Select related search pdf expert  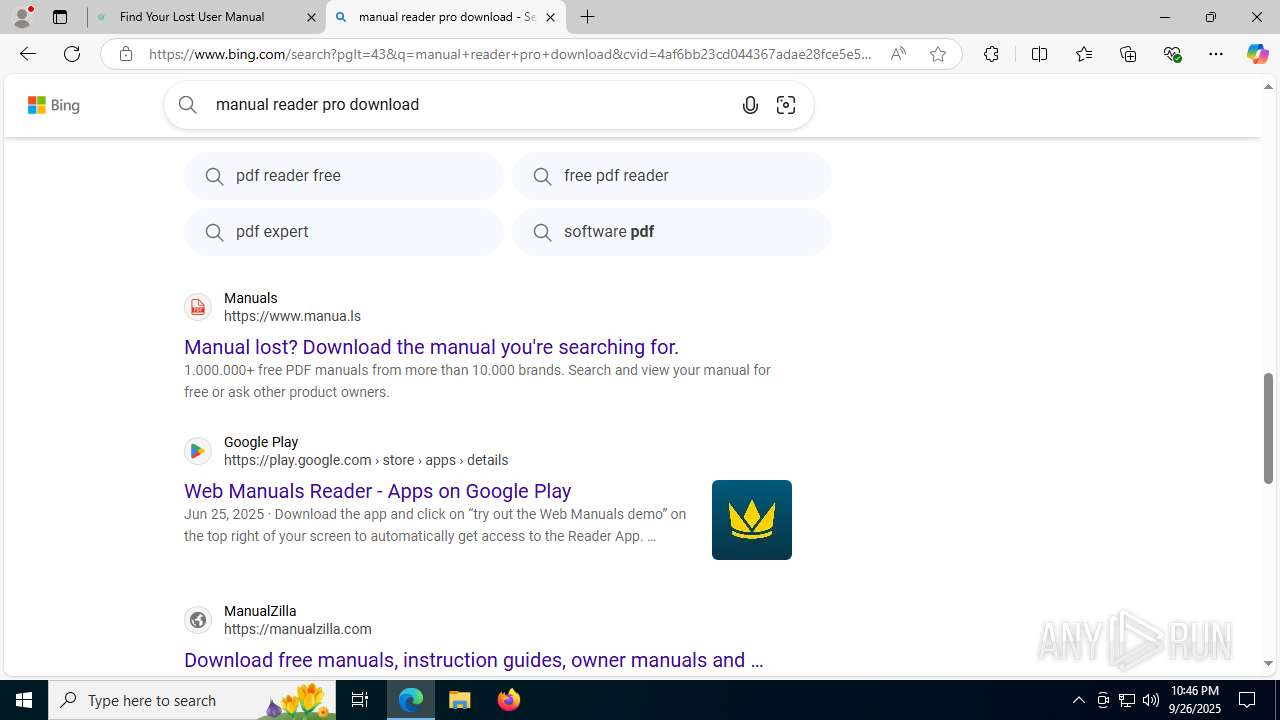(x=344, y=232)
